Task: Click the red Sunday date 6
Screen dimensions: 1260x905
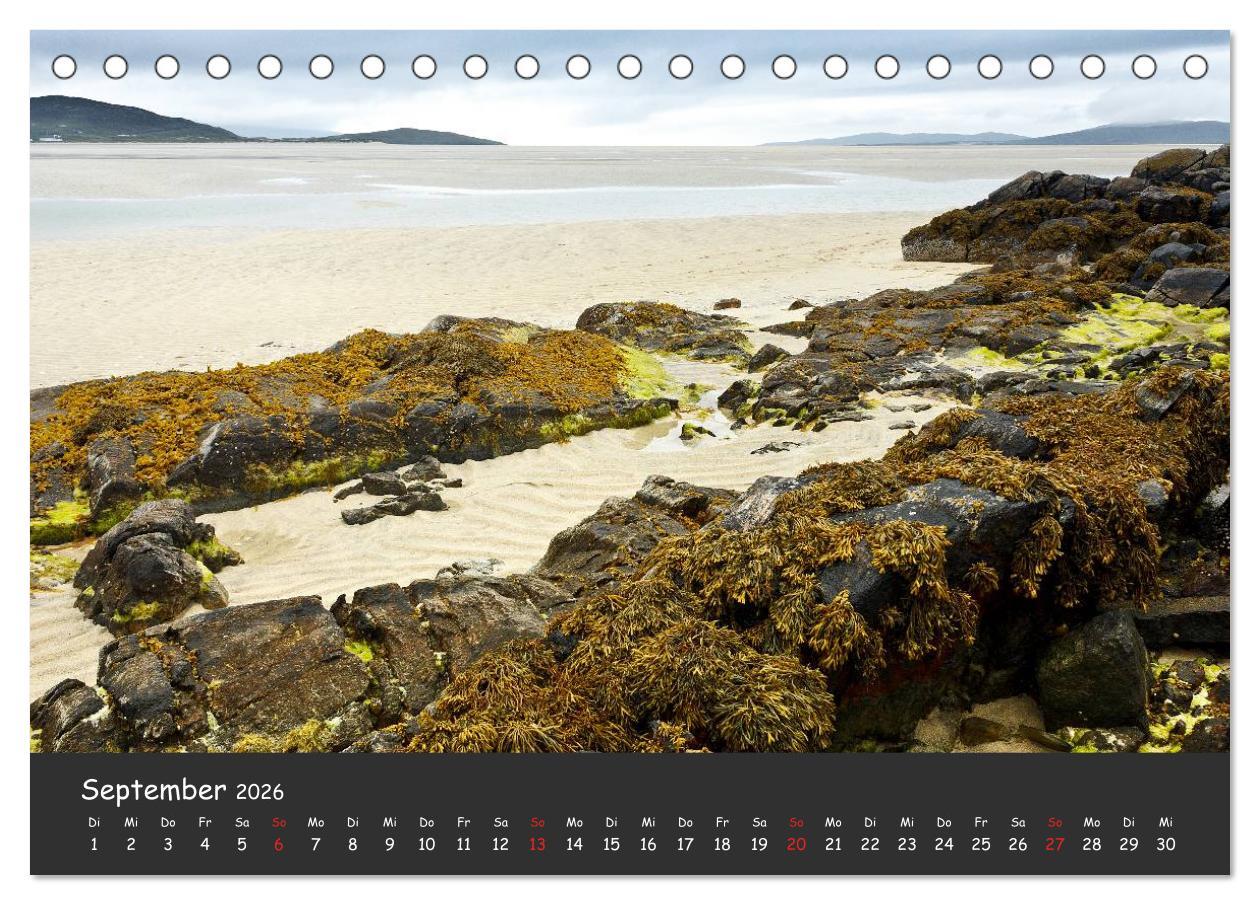Action: pos(276,842)
